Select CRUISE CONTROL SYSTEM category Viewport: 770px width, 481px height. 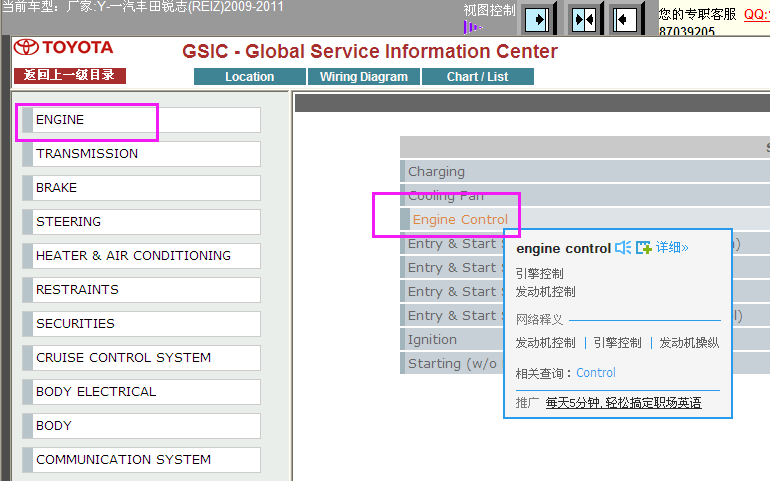point(141,358)
